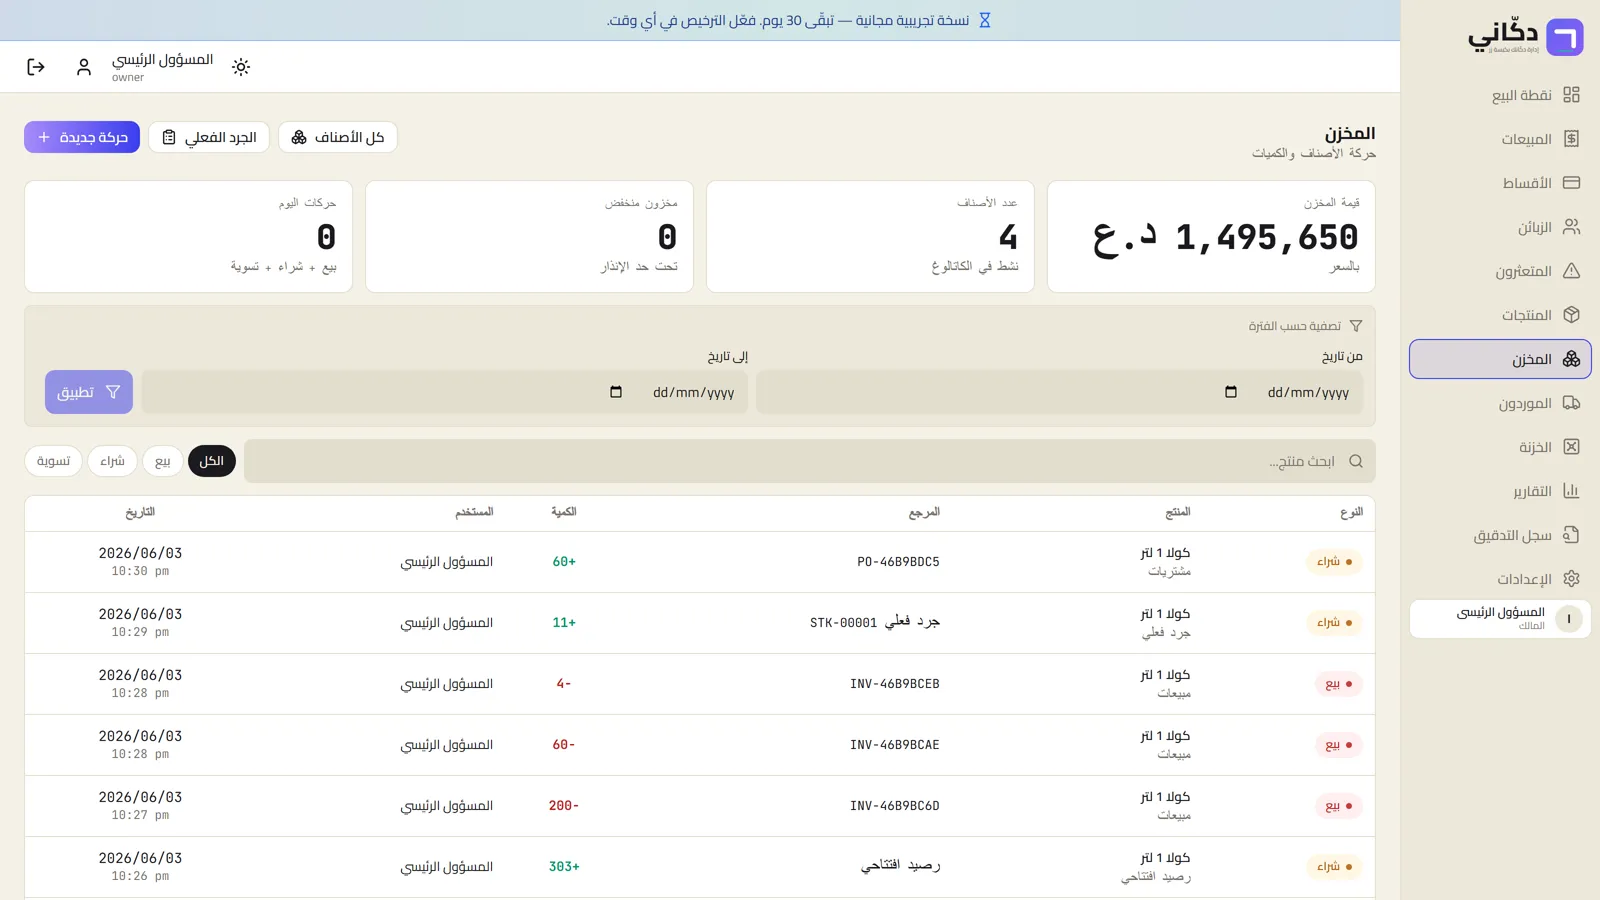Click the إلى تاريخ date field
Screen dimensions: 1600x900
pyautogui.click(x=445, y=392)
